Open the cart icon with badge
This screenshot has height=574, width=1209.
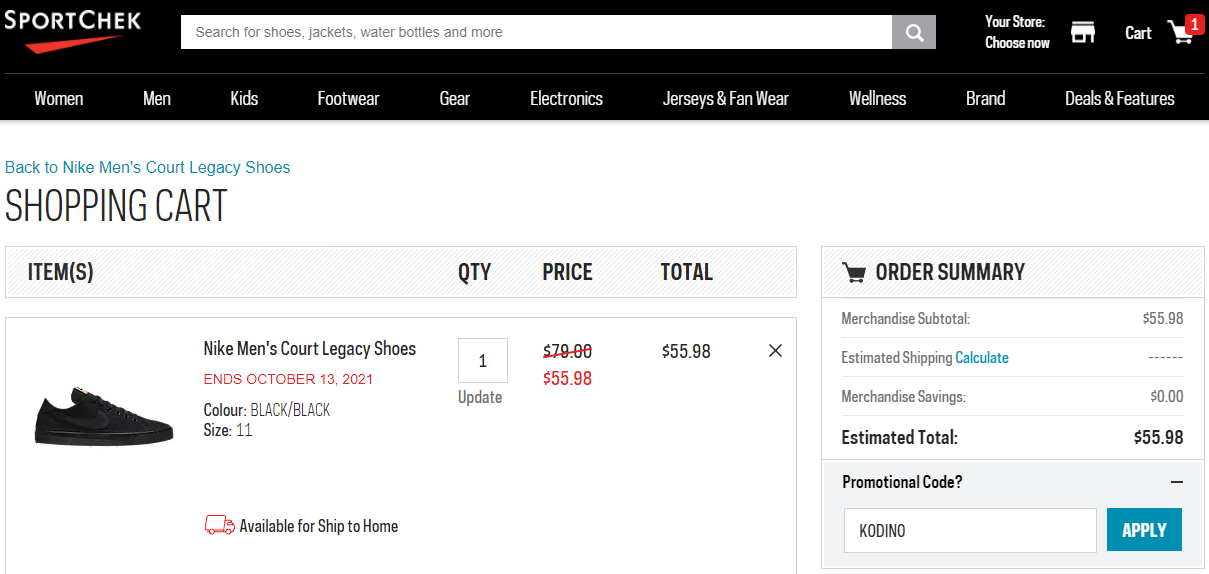point(1184,30)
